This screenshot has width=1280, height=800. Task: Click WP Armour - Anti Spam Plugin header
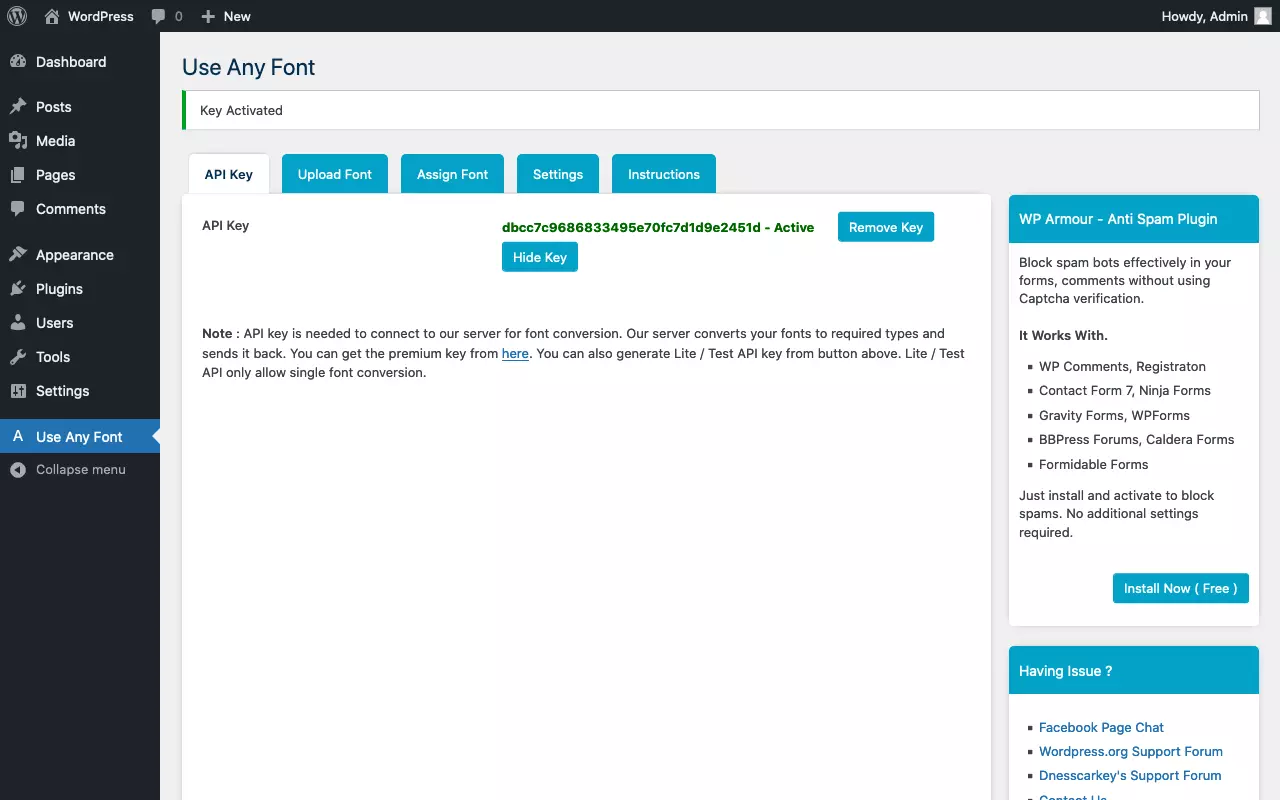click(x=1134, y=219)
